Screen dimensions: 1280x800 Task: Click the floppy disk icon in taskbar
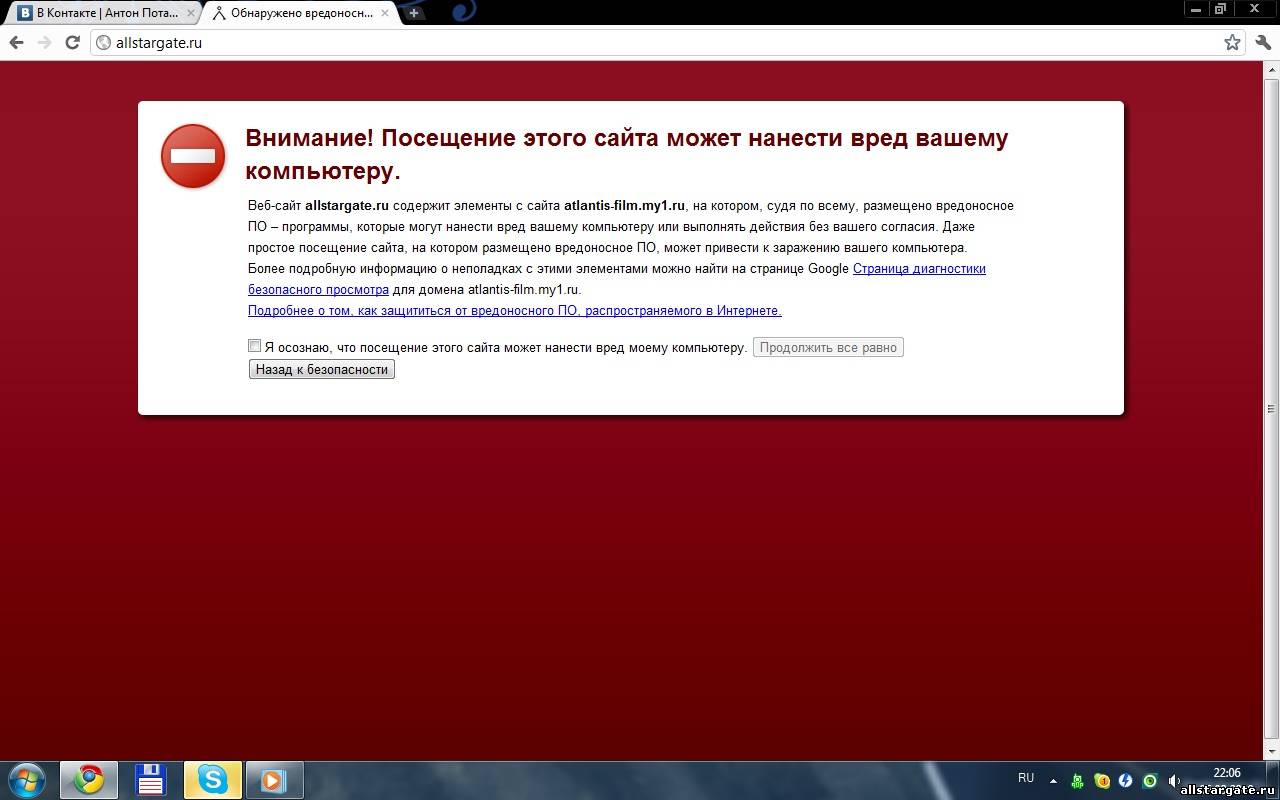point(150,779)
